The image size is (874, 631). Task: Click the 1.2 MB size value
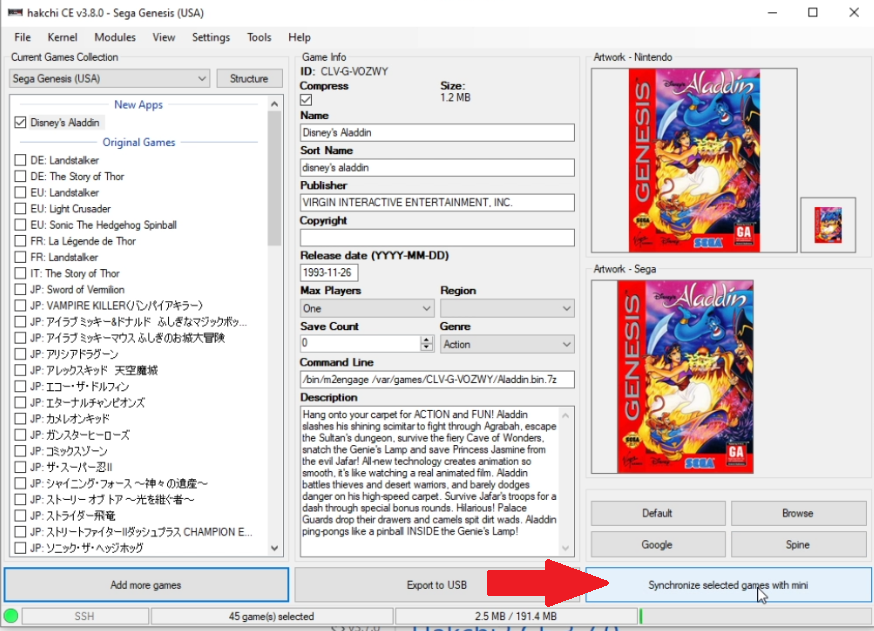tap(456, 98)
